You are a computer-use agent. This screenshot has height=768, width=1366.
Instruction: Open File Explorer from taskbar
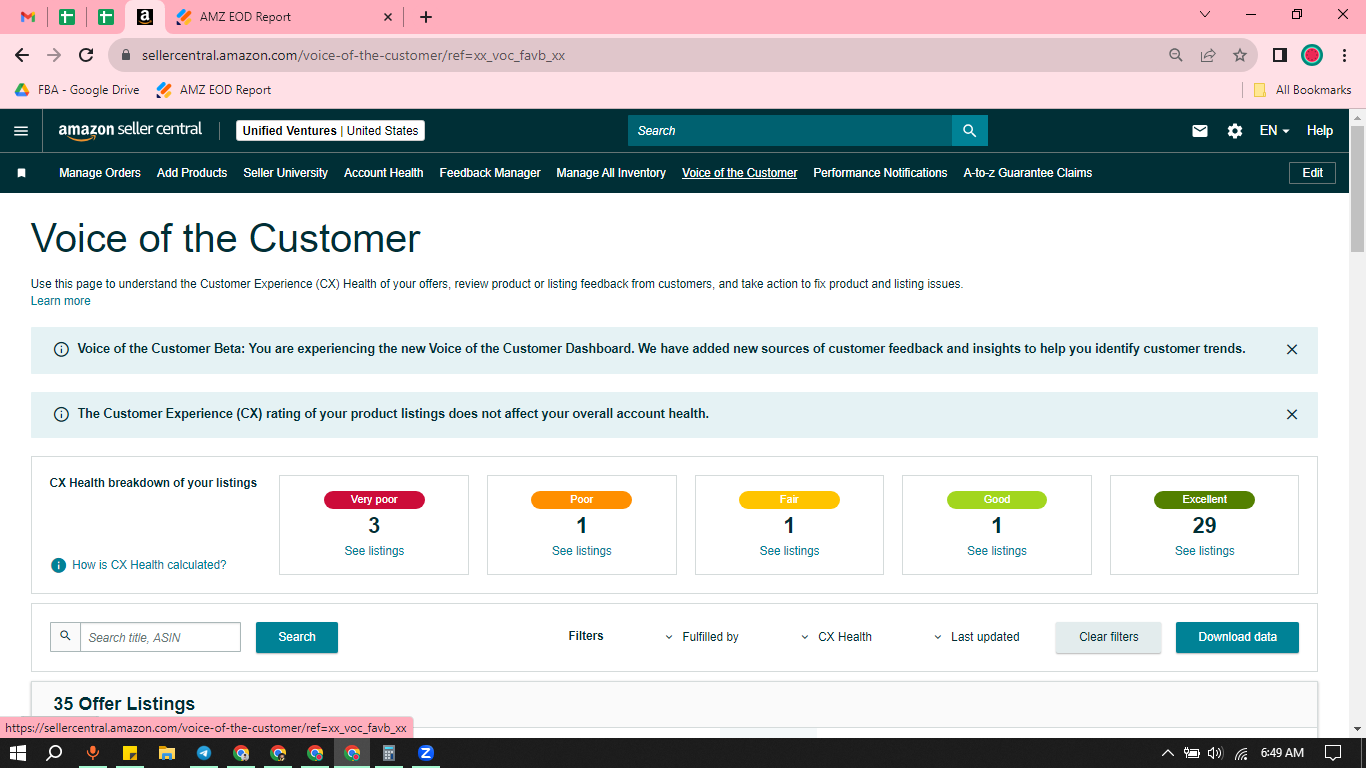pos(167,753)
